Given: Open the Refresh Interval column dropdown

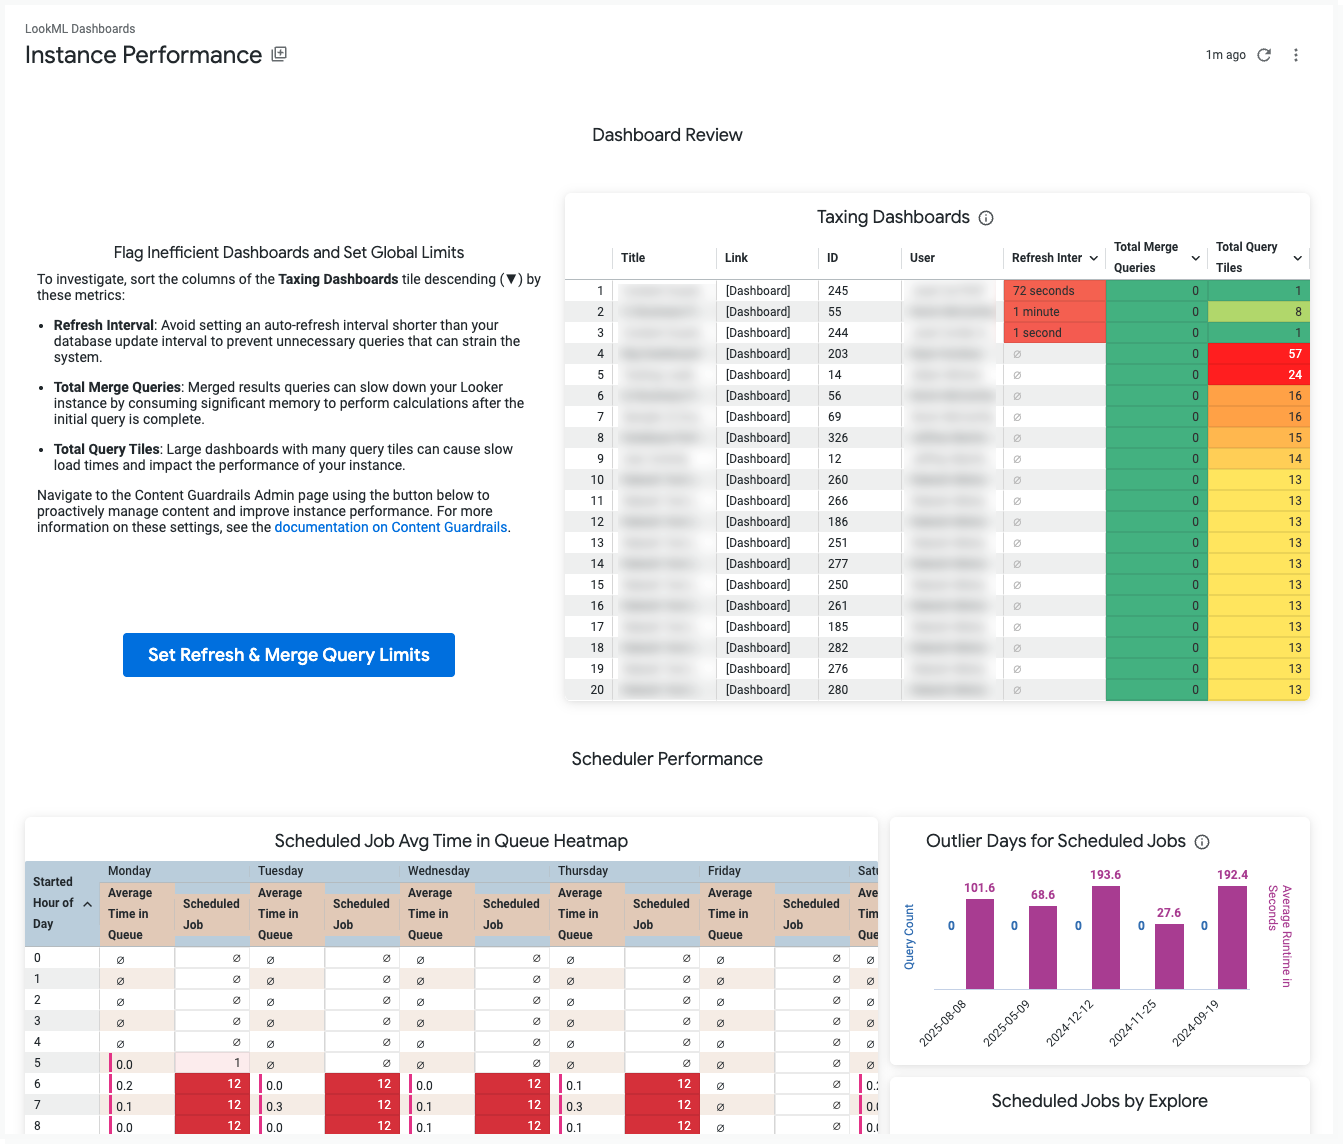Looking at the screenshot, I should pyautogui.click(x=1093, y=258).
